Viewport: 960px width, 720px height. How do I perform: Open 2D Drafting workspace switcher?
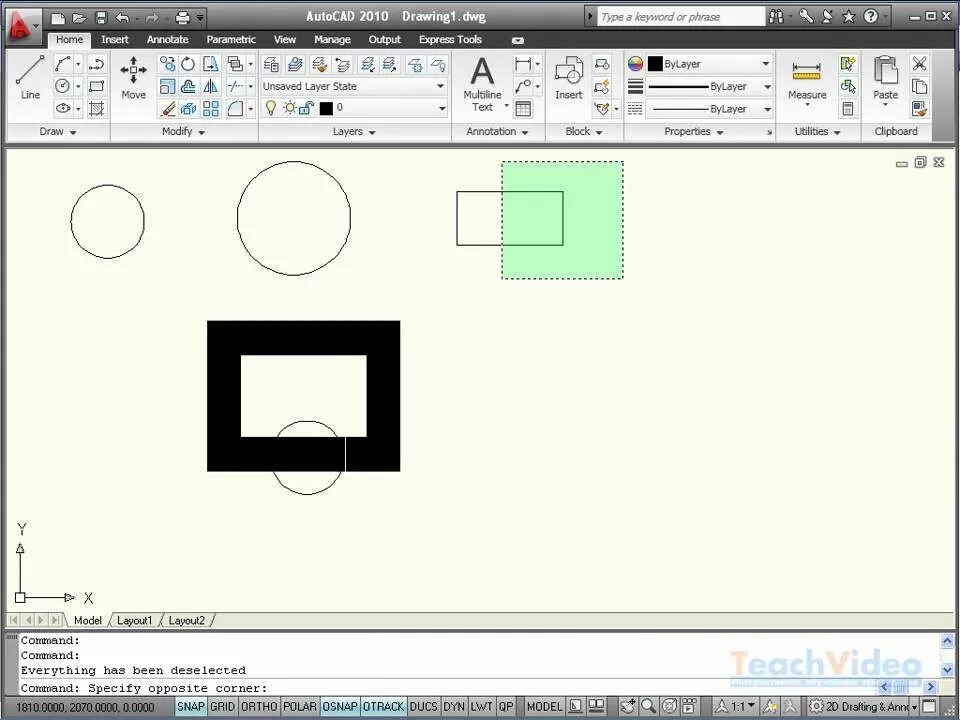[x=864, y=706]
